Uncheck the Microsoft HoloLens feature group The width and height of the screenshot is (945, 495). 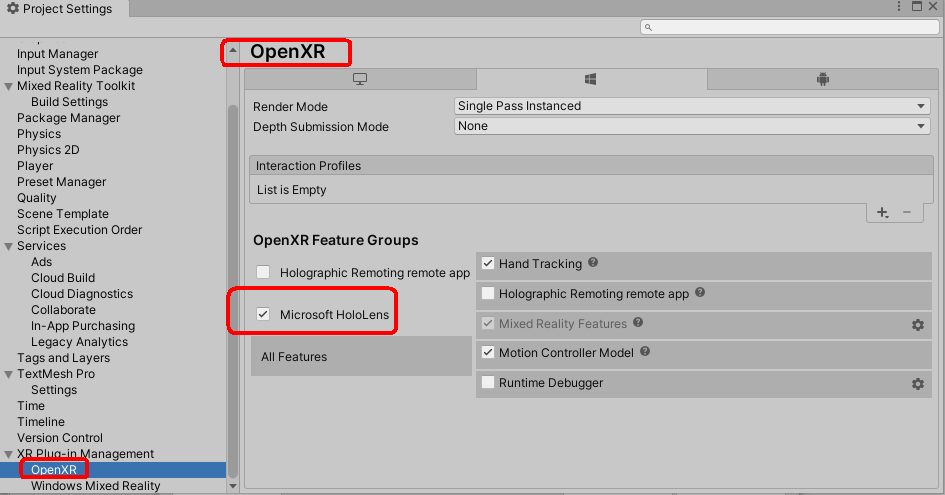[263, 314]
